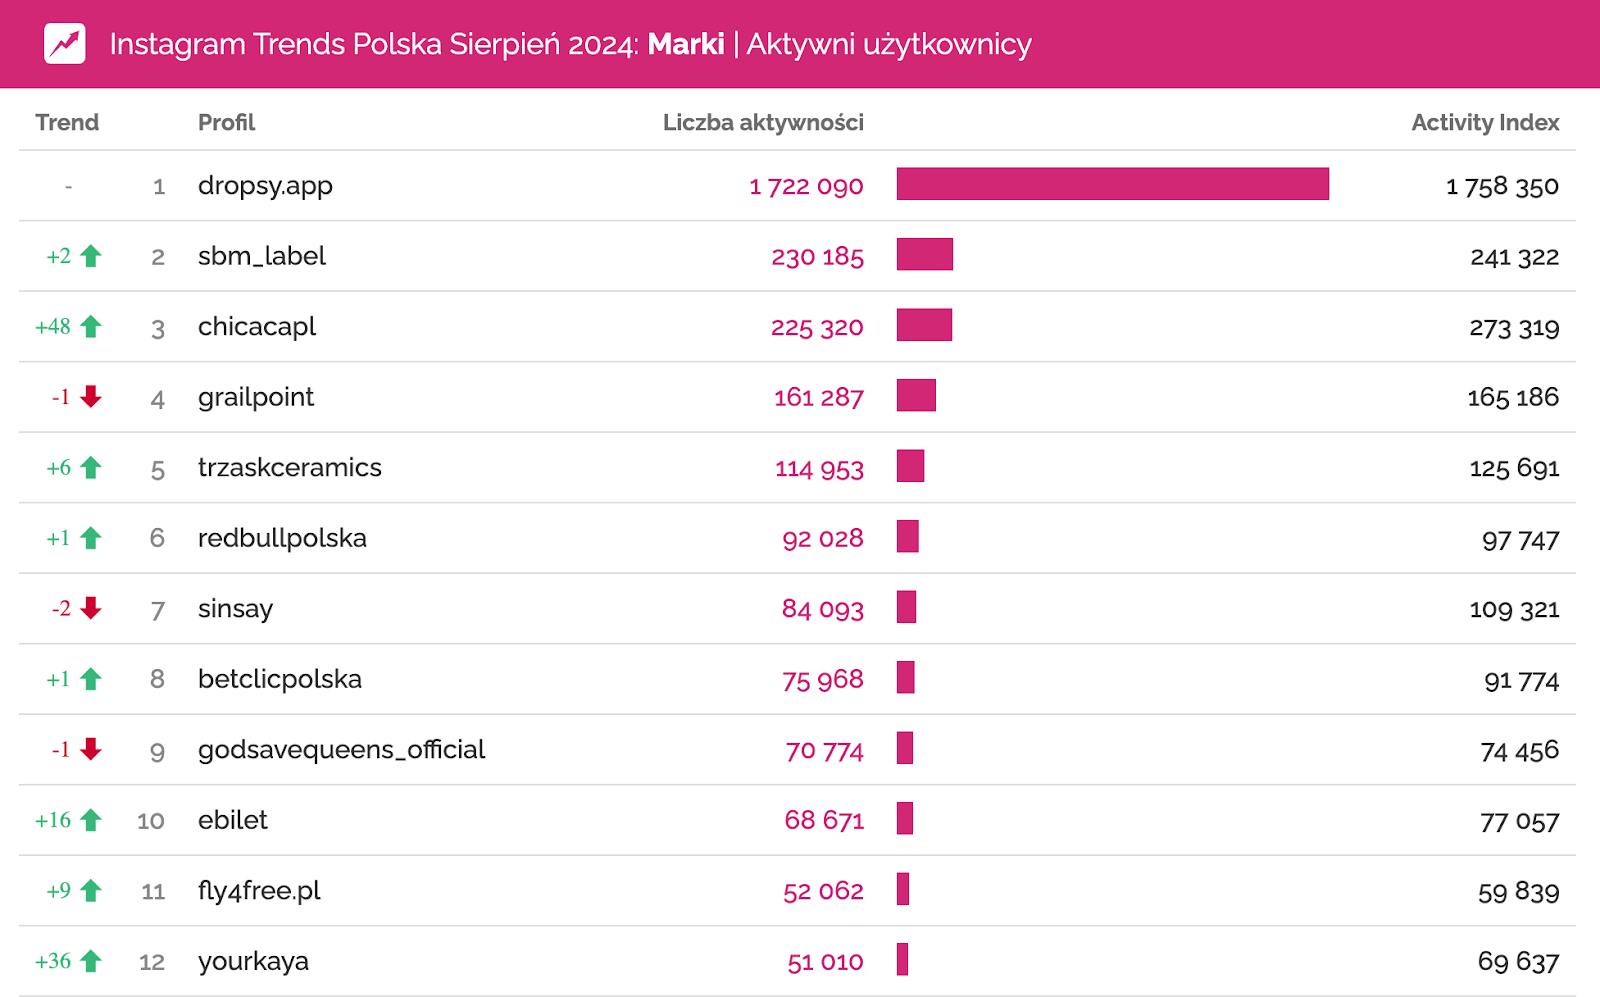
Task: Click the activity bar for sbm_label
Action: coord(924,254)
